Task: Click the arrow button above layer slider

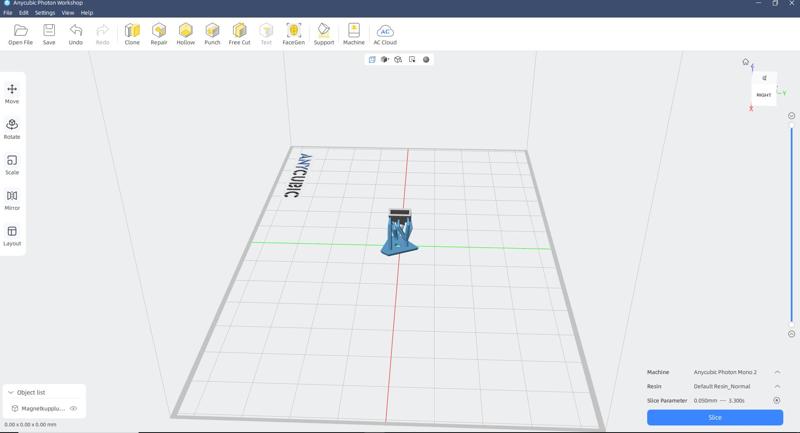Action: [x=791, y=116]
